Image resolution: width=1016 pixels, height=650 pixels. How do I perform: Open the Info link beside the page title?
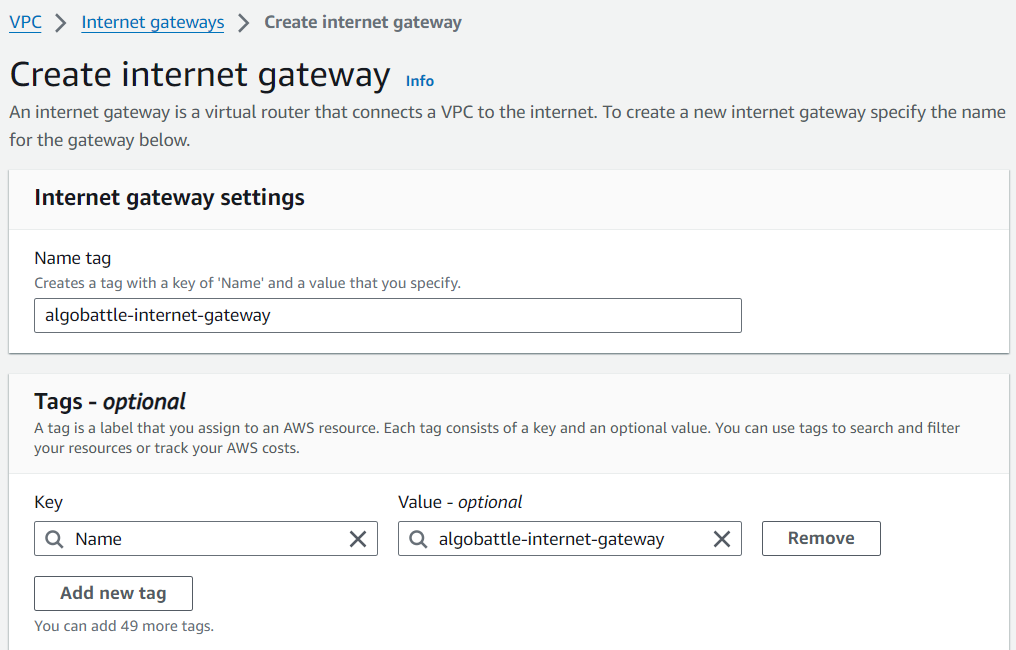tap(419, 81)
